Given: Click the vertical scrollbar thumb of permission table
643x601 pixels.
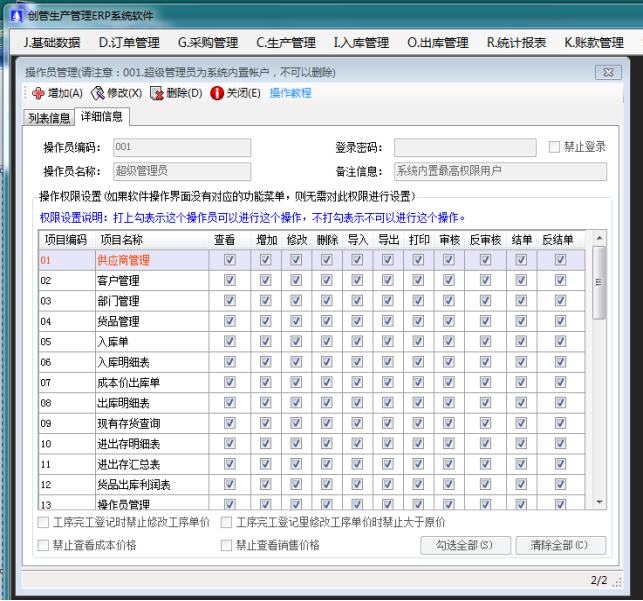Looking at the screenshot, I should (599, 282).
